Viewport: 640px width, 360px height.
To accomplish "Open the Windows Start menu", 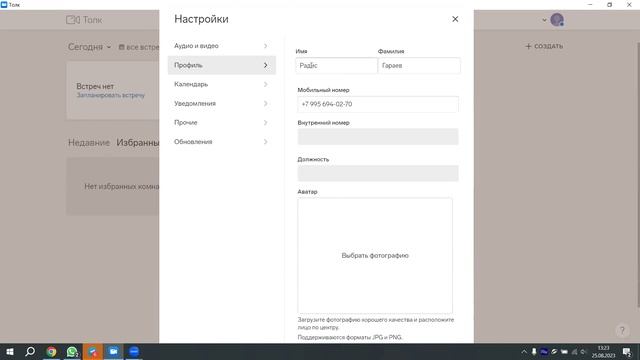I will coord(10,351).
